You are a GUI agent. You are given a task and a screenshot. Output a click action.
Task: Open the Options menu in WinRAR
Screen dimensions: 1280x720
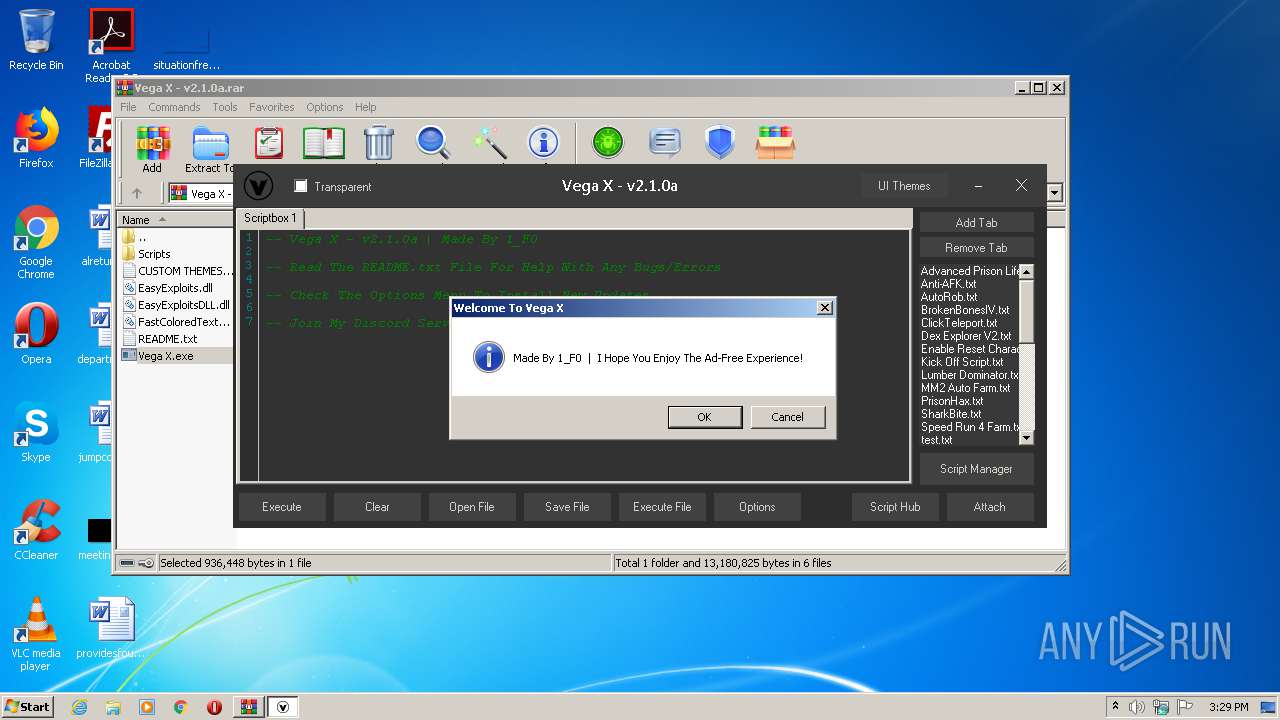(325, 107)
